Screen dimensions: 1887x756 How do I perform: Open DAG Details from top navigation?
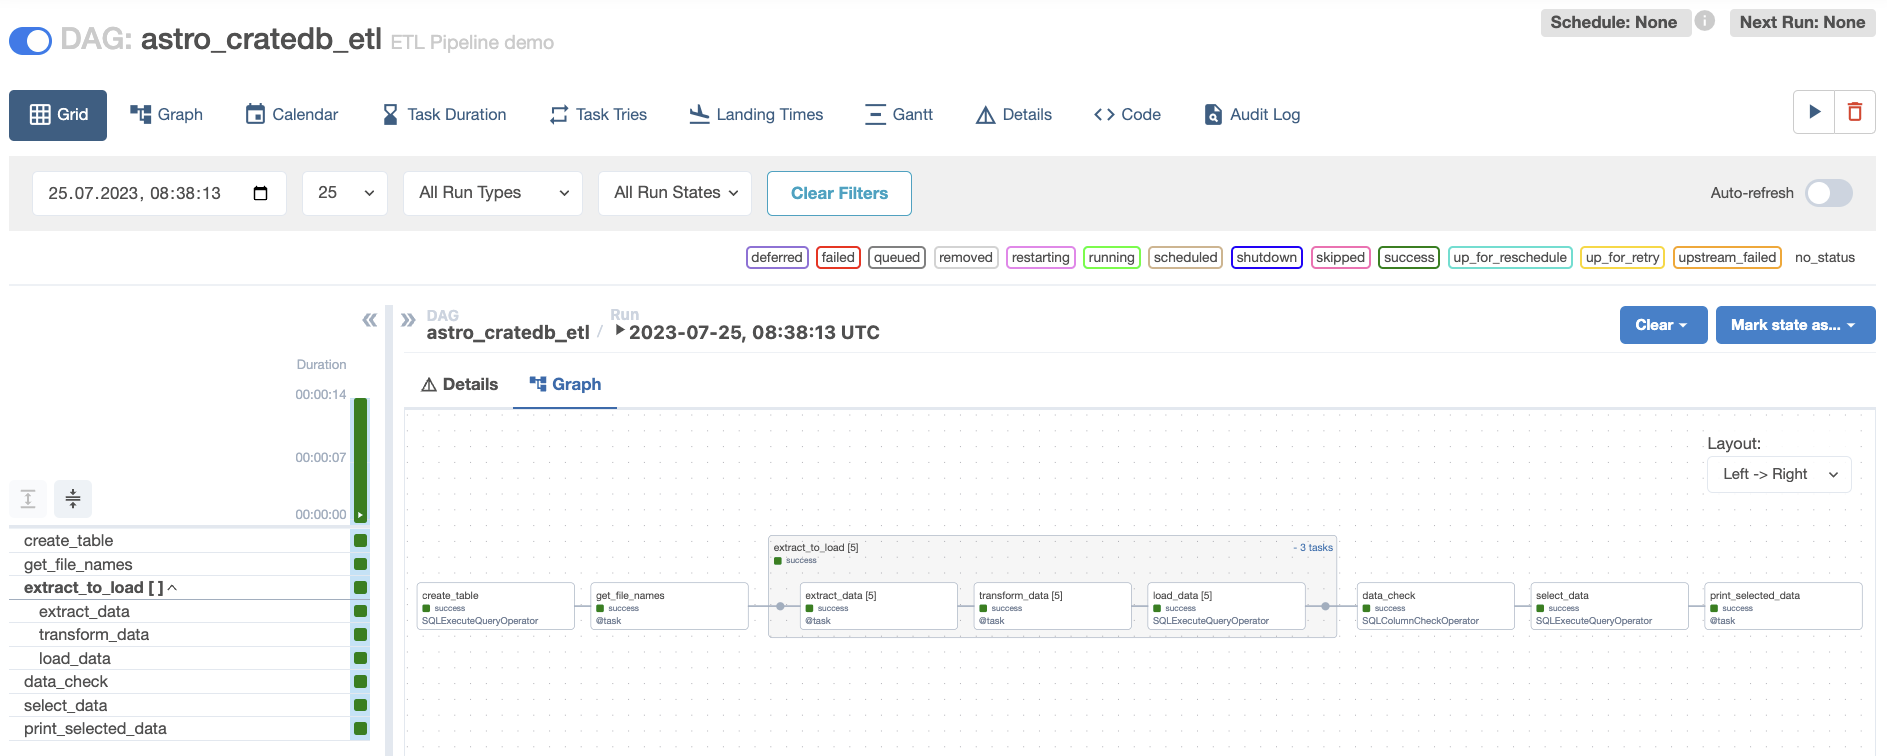click(1014, 114)
